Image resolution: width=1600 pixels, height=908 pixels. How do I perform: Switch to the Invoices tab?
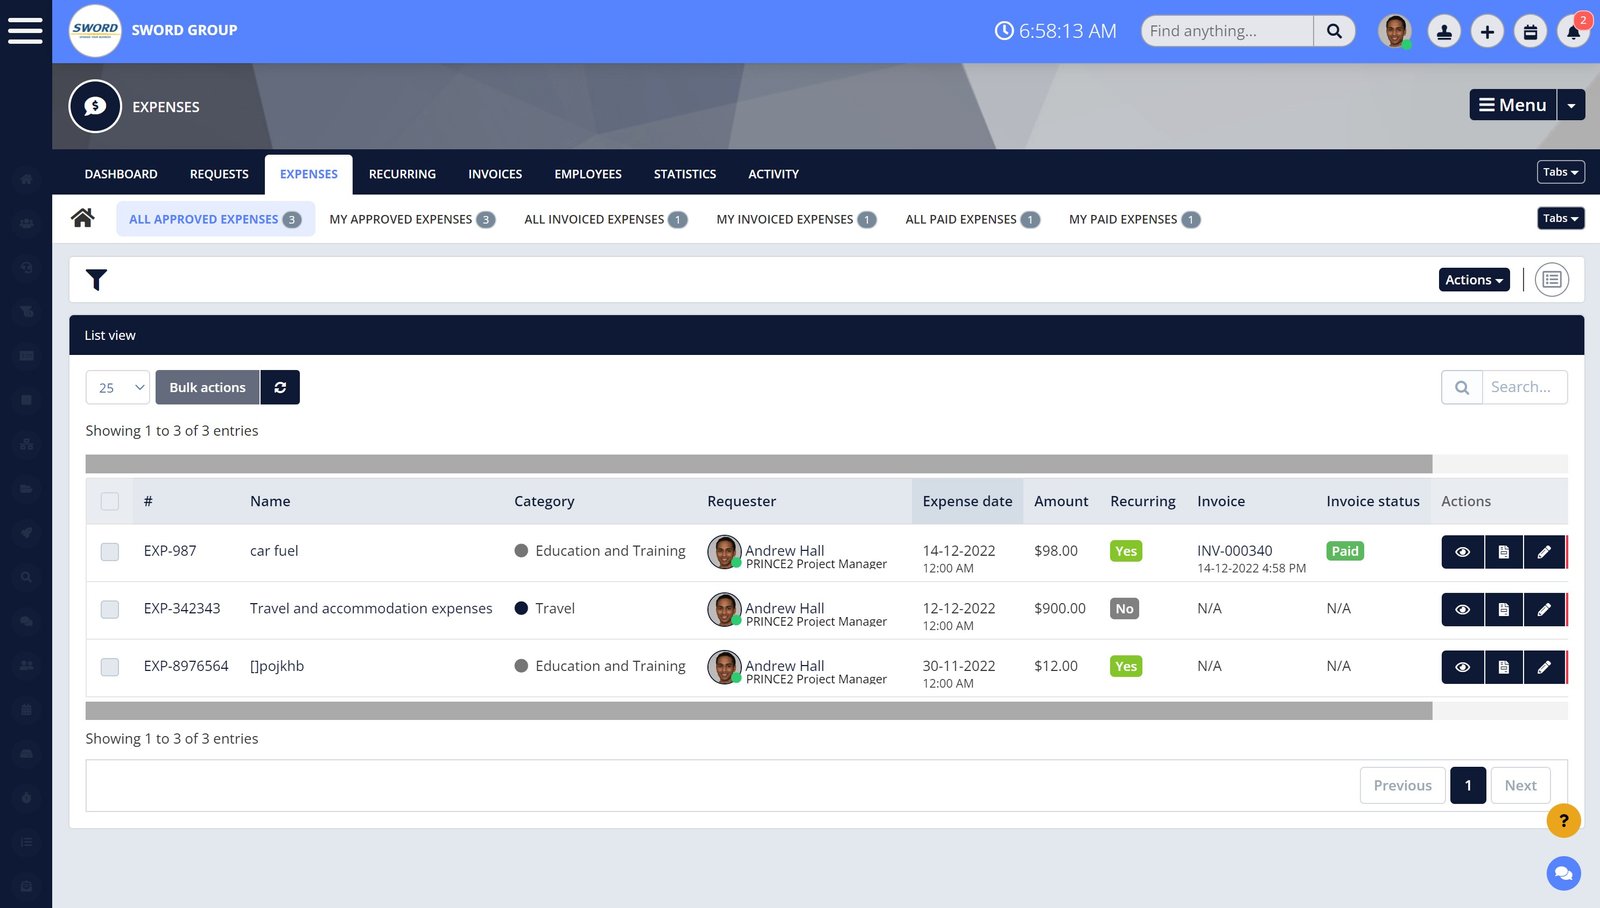pyautogui.click(x=495, y=174)
